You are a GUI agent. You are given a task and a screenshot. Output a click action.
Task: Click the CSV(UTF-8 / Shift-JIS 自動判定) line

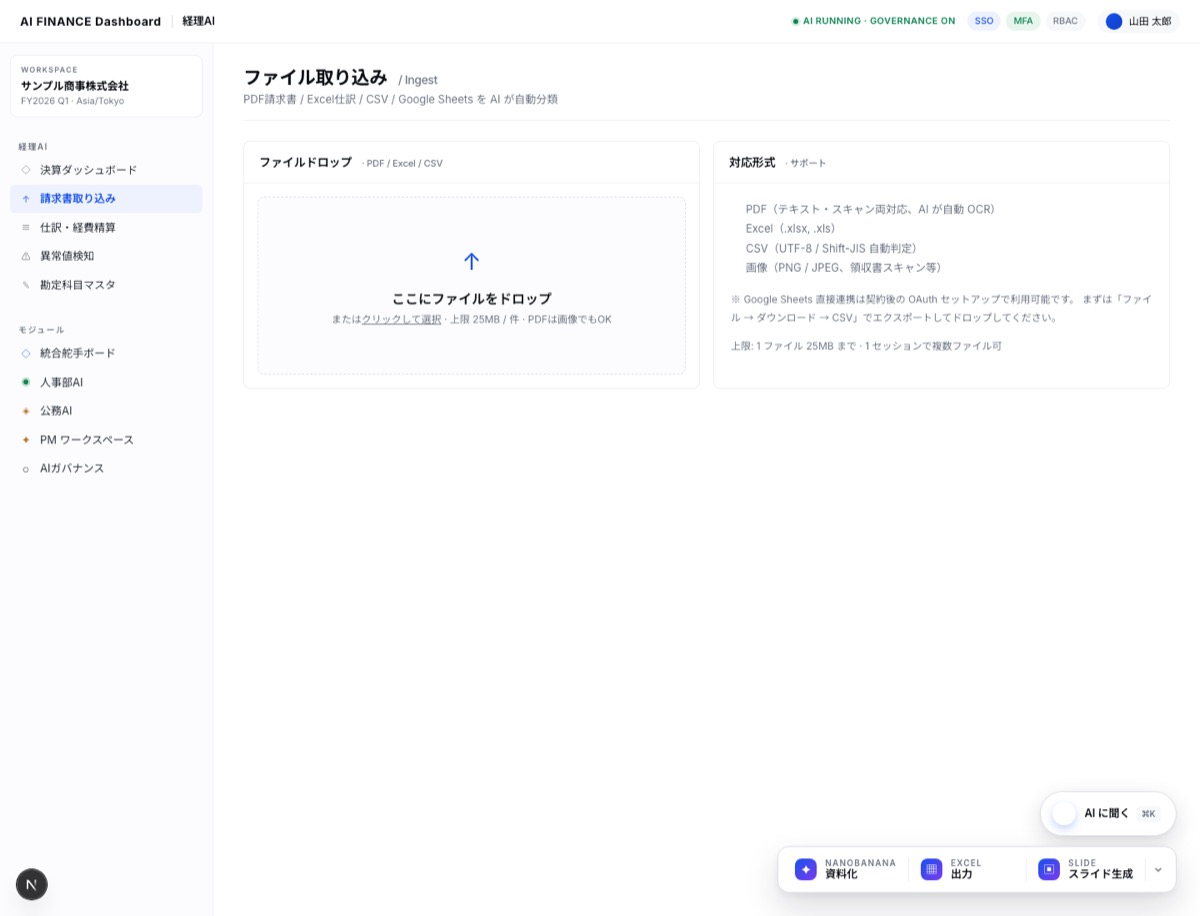(x=831, y=248)
